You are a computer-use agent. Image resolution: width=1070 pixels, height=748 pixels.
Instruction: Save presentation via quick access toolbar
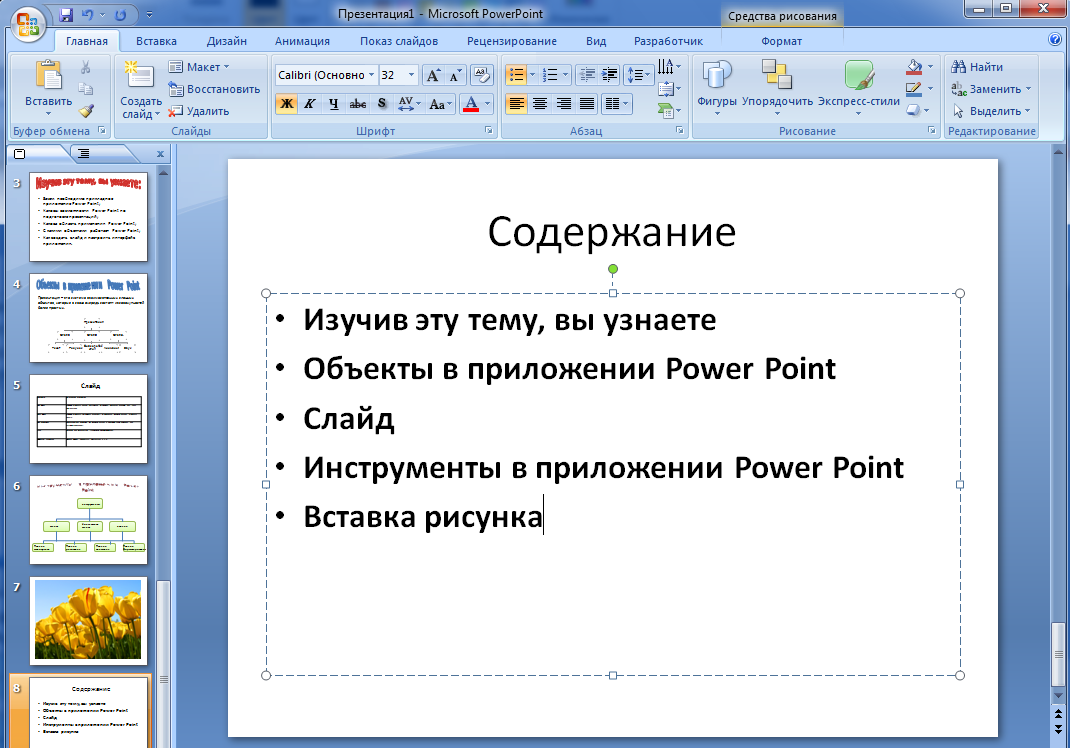coord(66,14)
